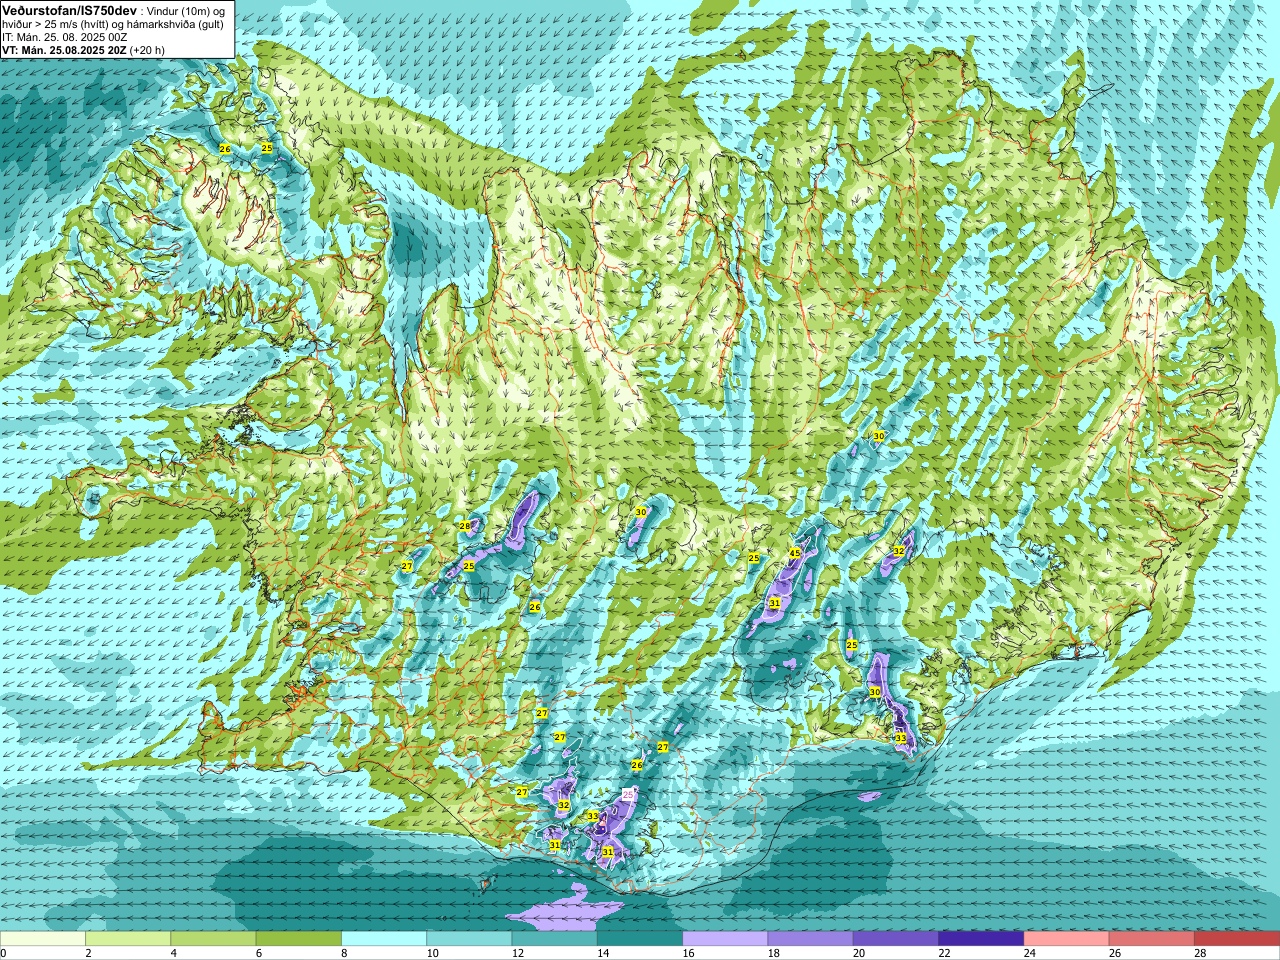1280x960 pixels.
Task: Click the 14–16 m/s dark teal legend swatch
Action: [x=640, y=939]
